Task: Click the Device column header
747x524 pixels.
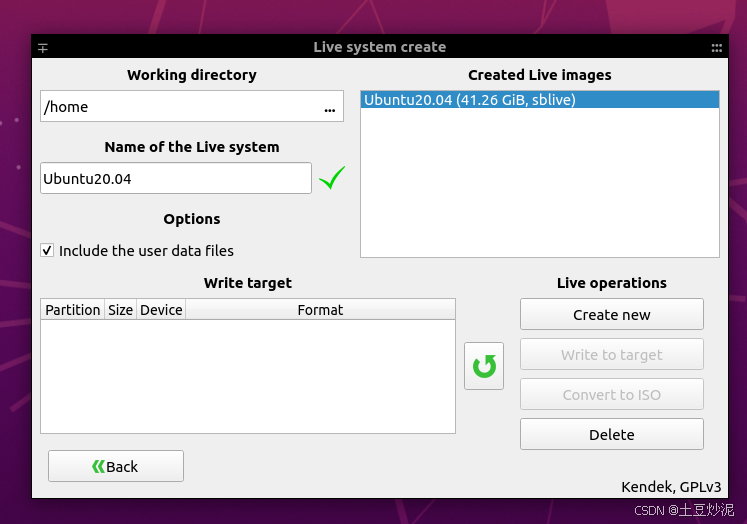Action: click(161, 310)
